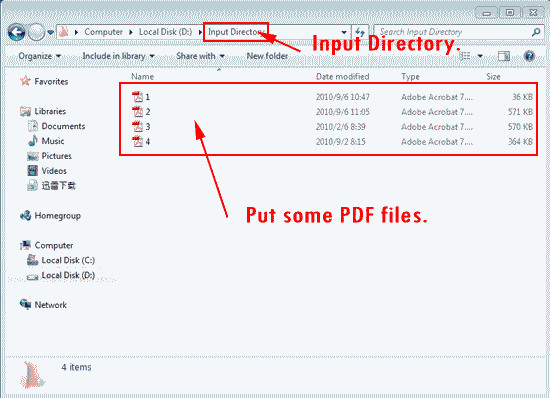Open Local Disk (C:) in navigation pane
The width and height of the screenshot is (550, 398).
click(x=68, y=260)
